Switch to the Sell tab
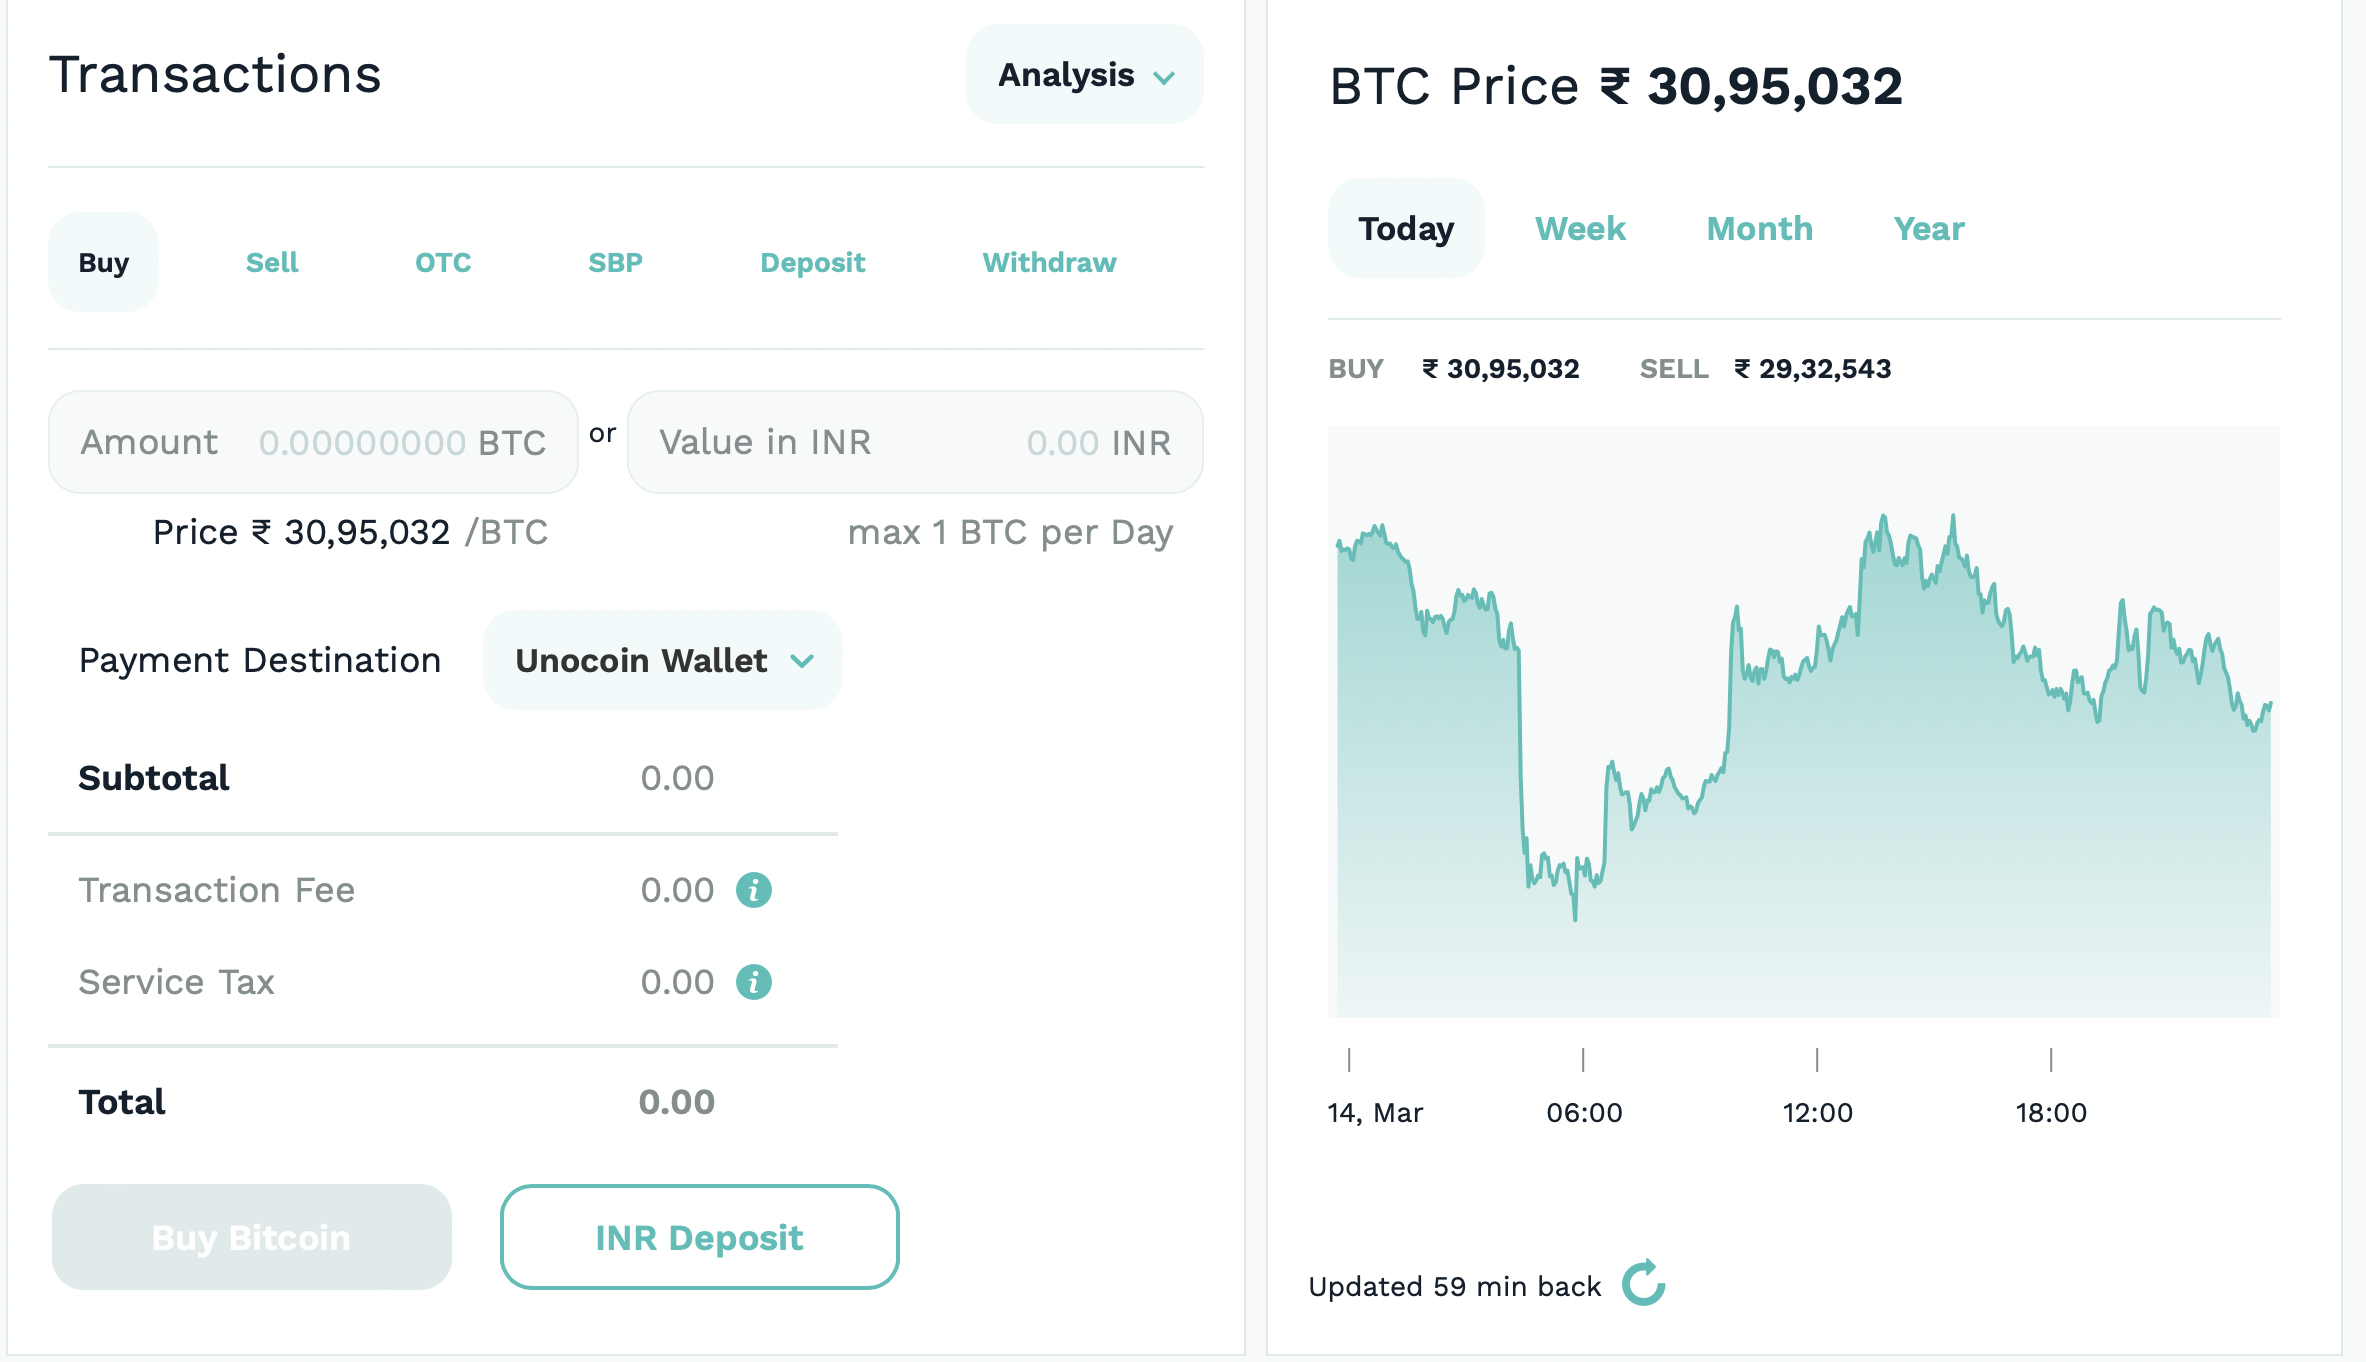This screenshot has height=1362, width=2366. pyautogui.click(x=272, y=263)
